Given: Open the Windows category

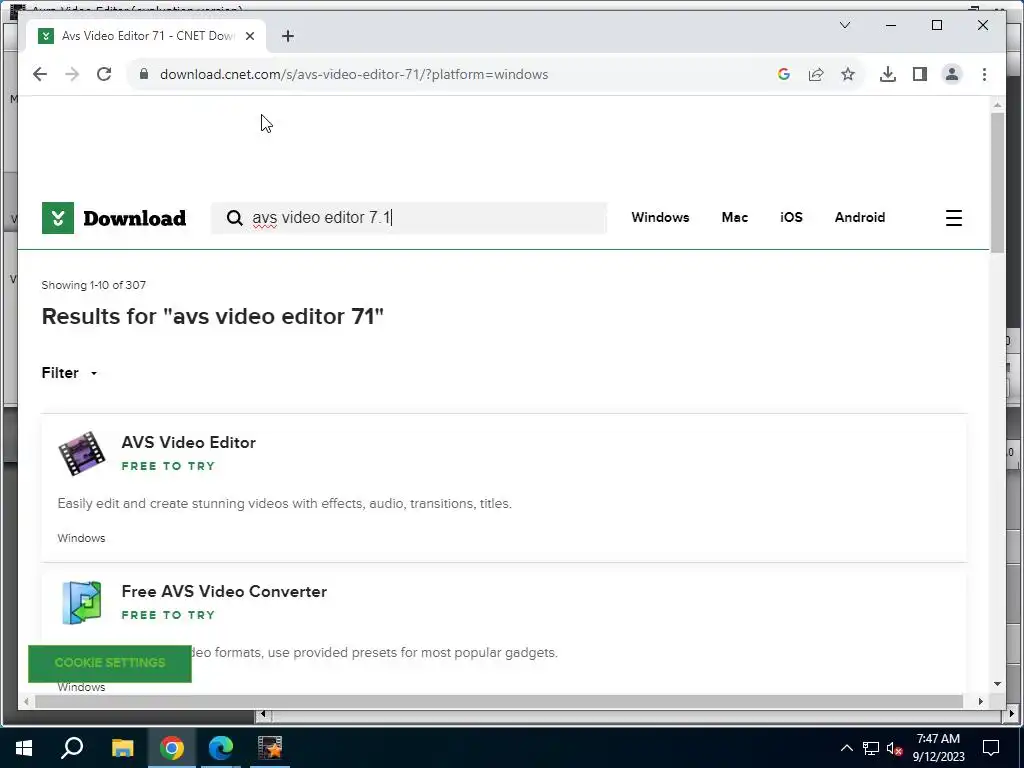Looking at the screenshot, I should [660, 217].
